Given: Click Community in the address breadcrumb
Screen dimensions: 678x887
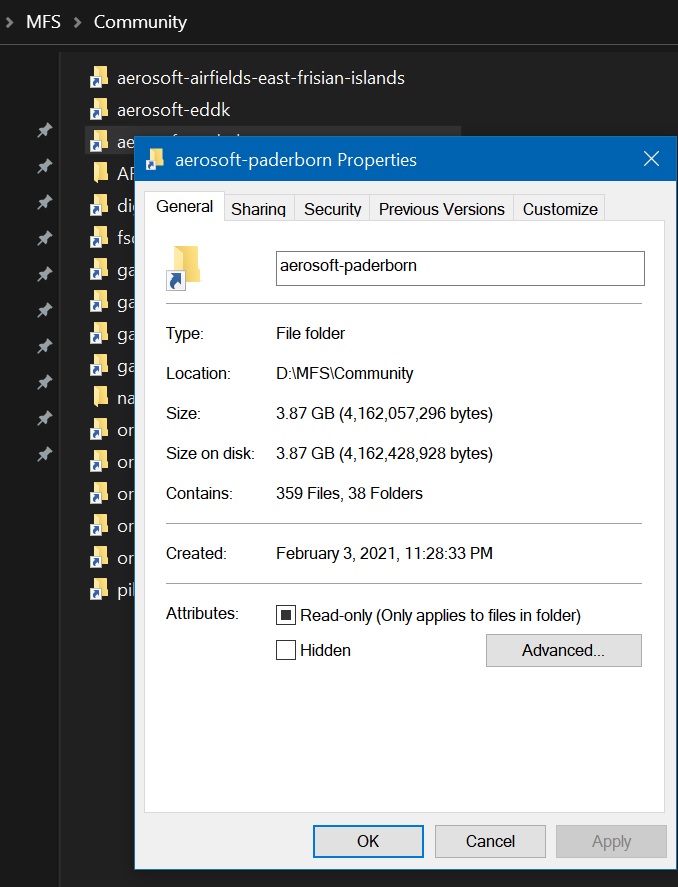Looking at the screenshot, I should click(x=140, y=22).
